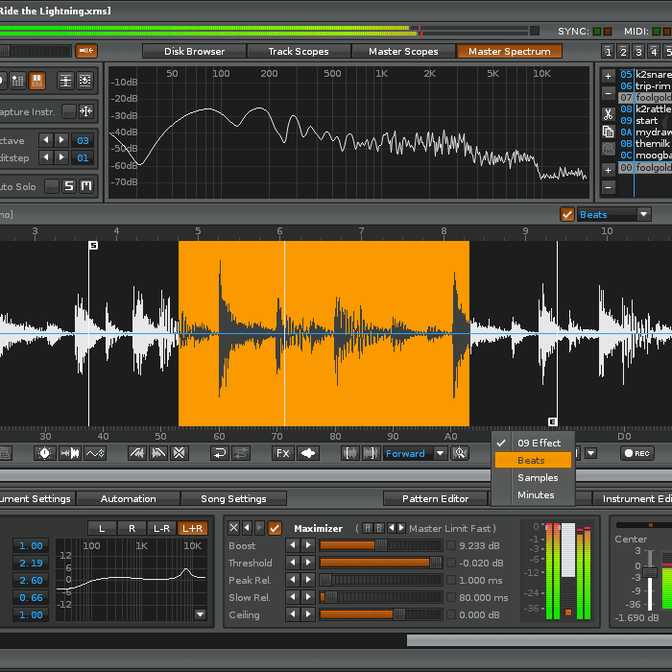The width and height of the screenshot is (672, 672).
Task: Toggle the checkbox beside Slow Rel. 80.000 ms
Action: pos(451,597)
